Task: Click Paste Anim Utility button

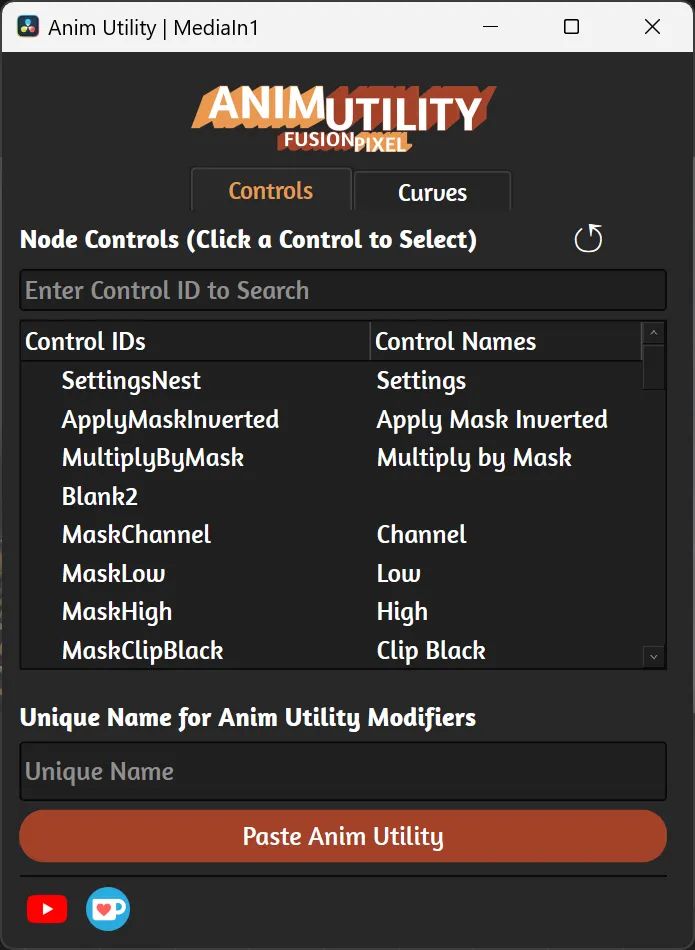Action: (x=343, y=836)
